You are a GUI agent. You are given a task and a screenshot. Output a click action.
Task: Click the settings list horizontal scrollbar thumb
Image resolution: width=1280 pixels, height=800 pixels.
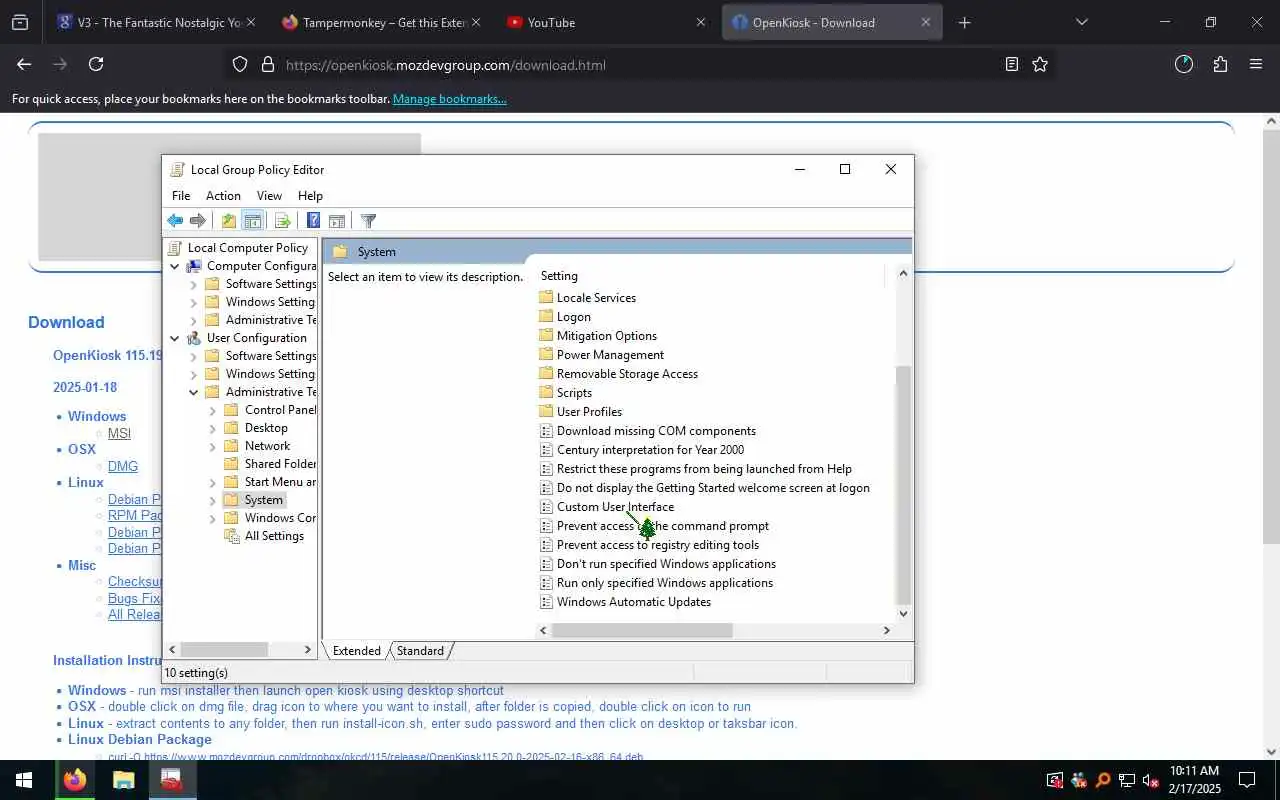(642, 630)
